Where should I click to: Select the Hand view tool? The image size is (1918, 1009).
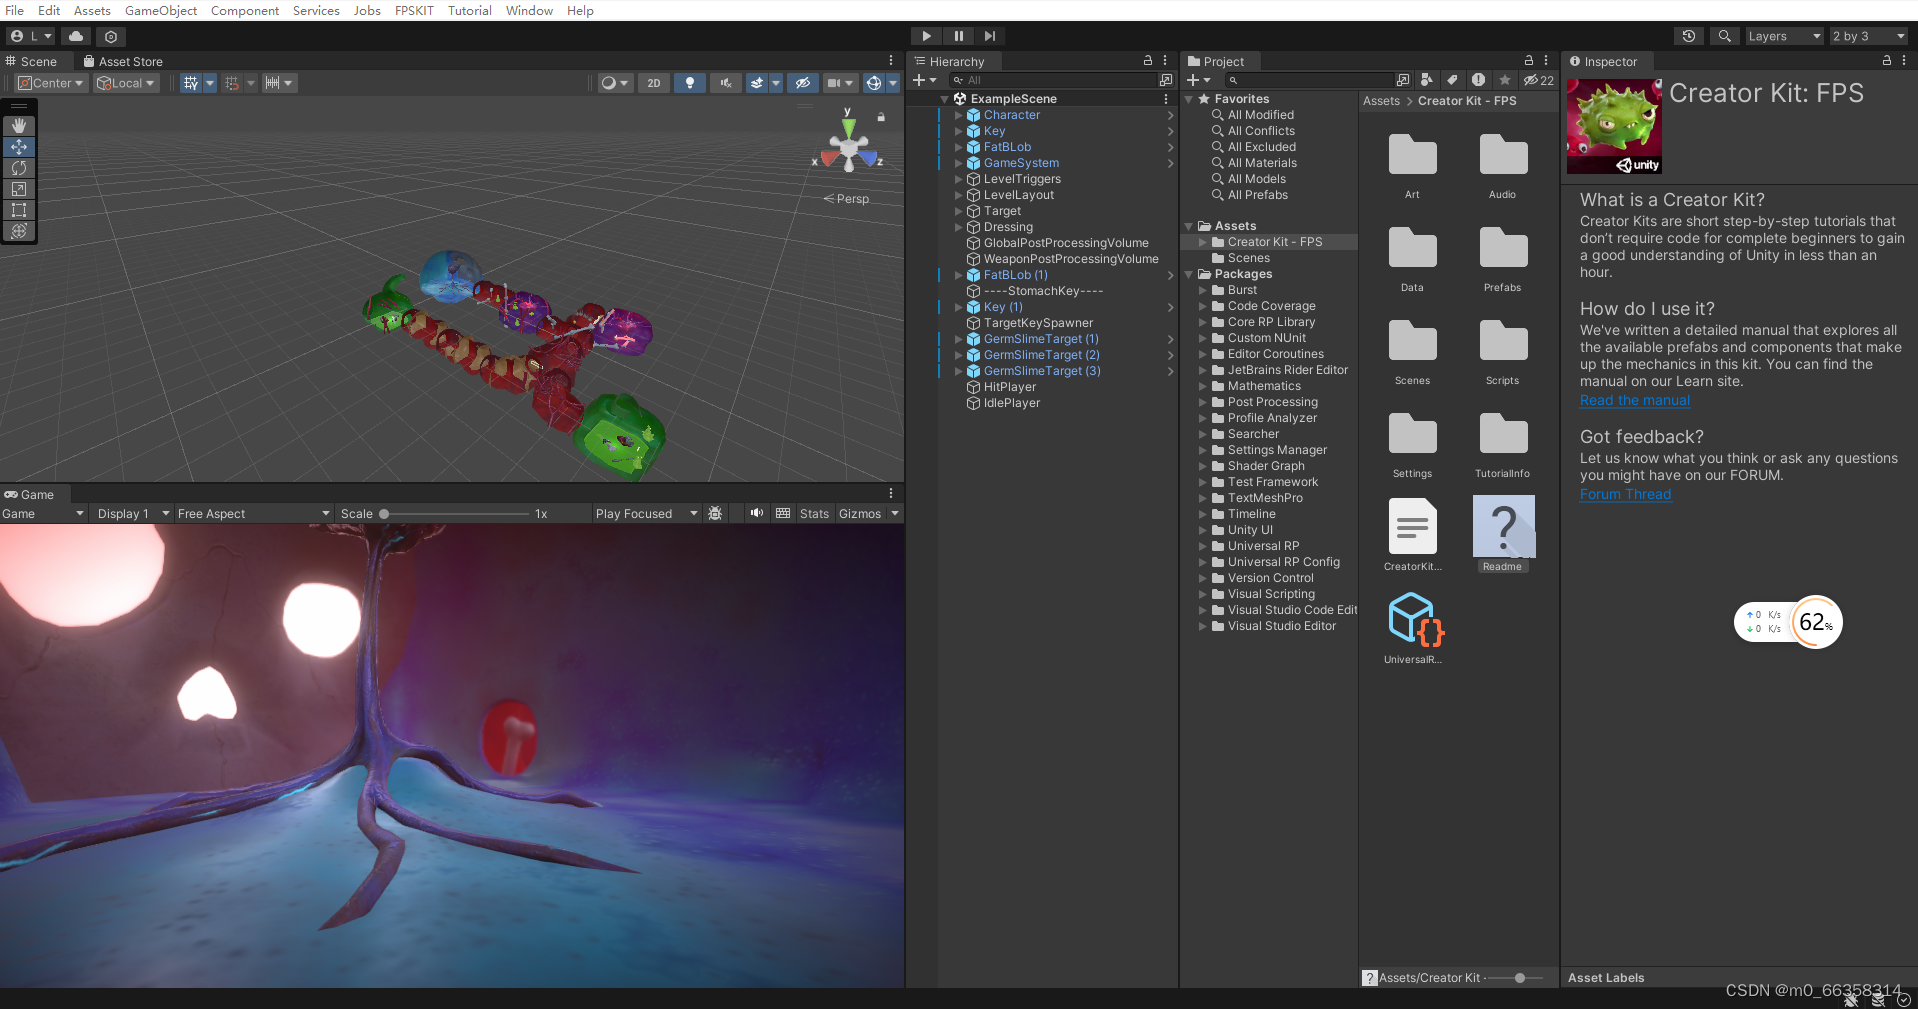tap(19, 126)
